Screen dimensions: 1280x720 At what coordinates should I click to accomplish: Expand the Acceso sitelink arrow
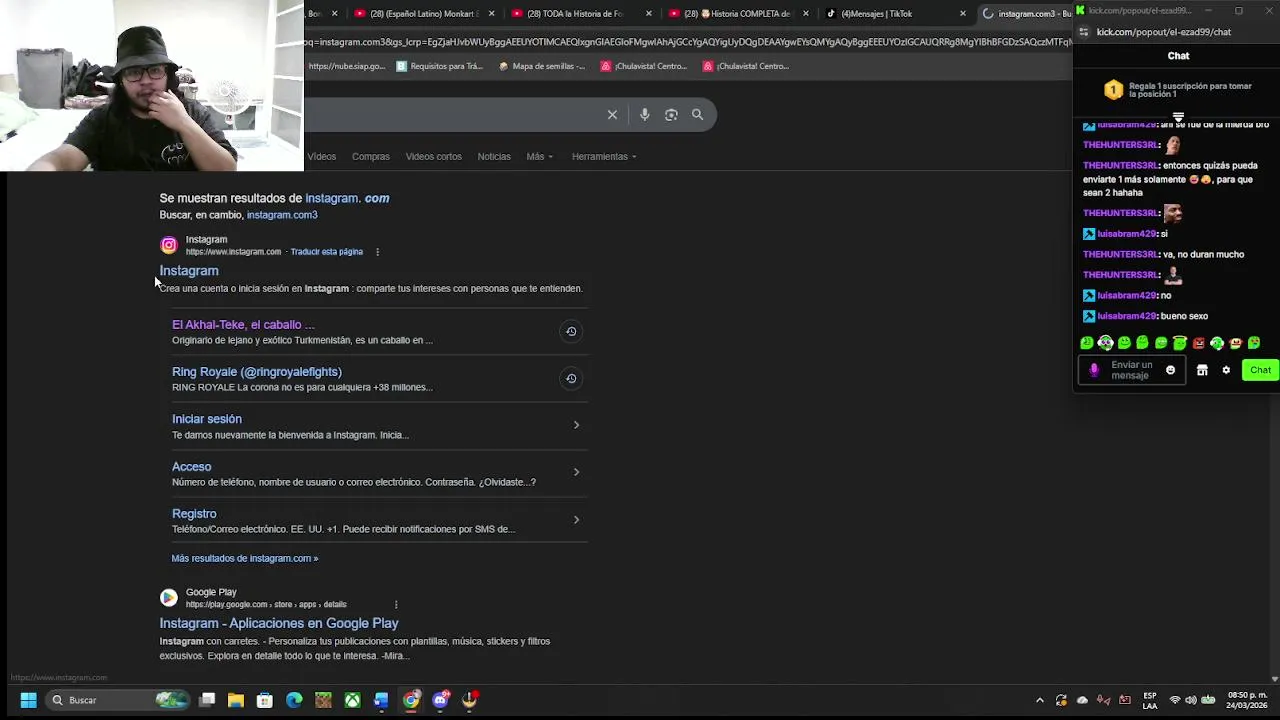click(576, 472)
